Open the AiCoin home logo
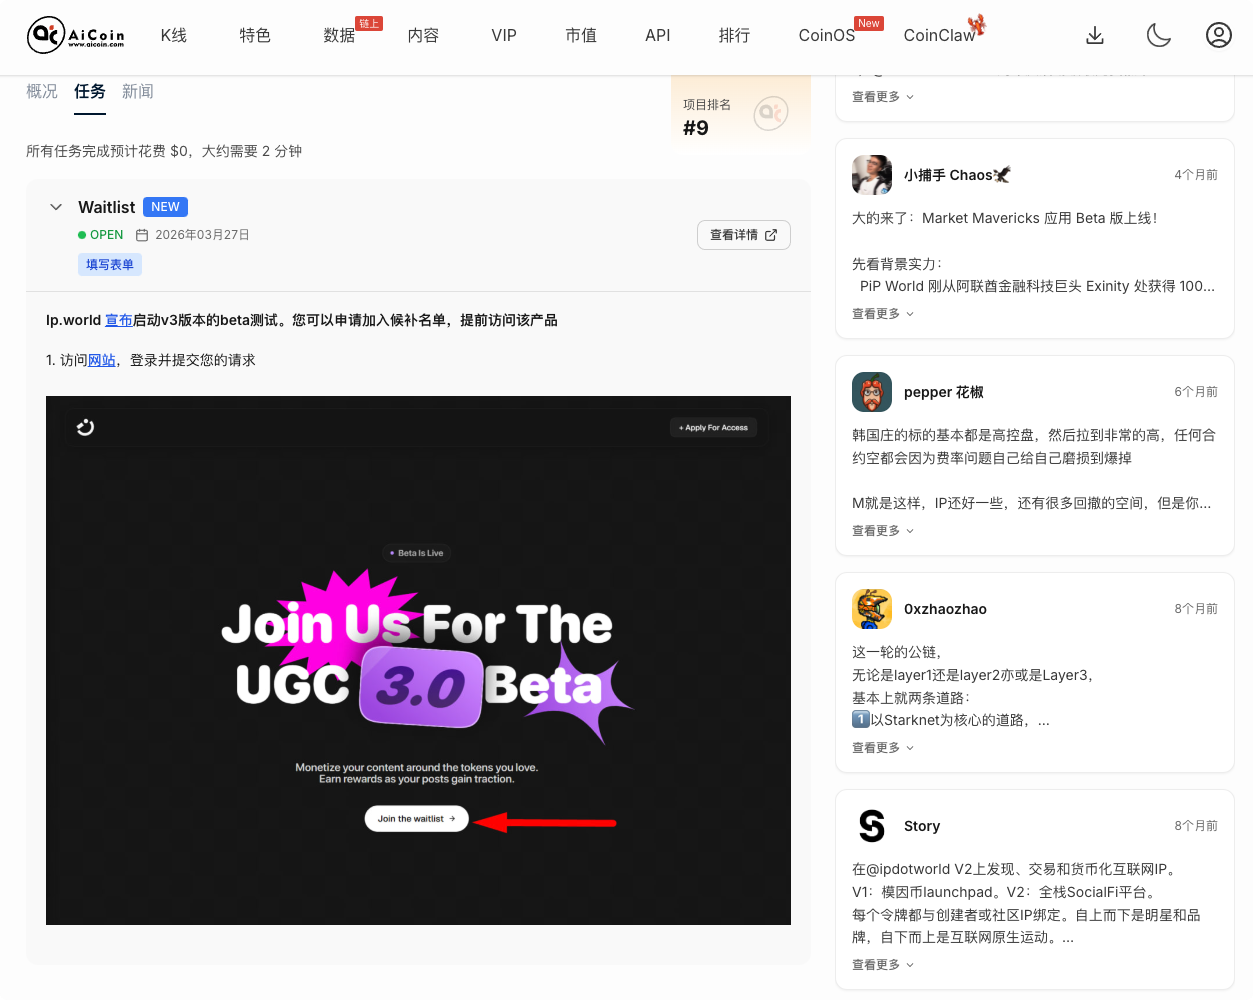The height and width of the screenshot is (1000, 1253). click(x=75, y=34)
